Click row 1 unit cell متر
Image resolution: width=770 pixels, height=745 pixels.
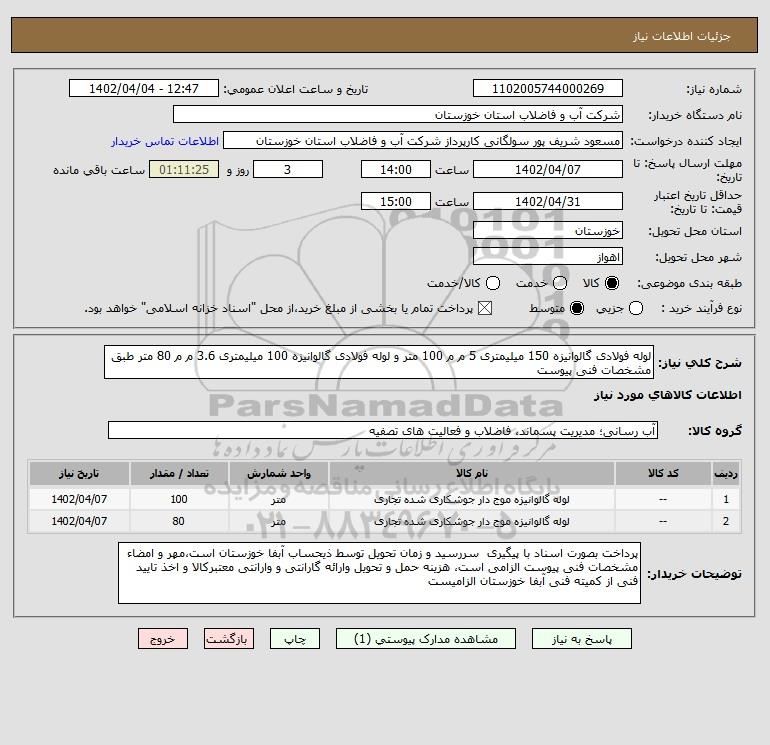[x=278, y=499]
